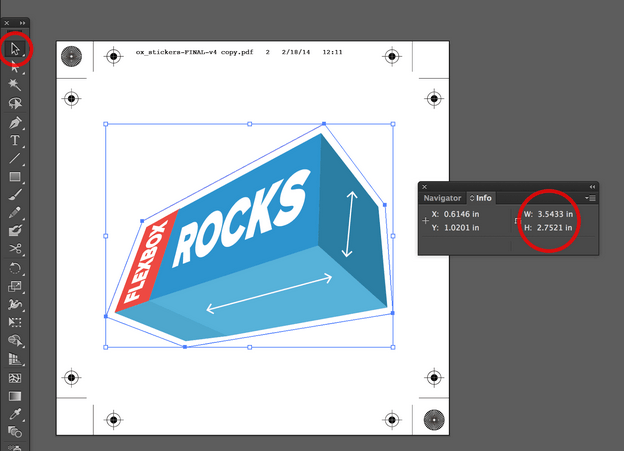Cycle Info panel view via tab arrows
The image size is (624, 451).
[472, 198]
